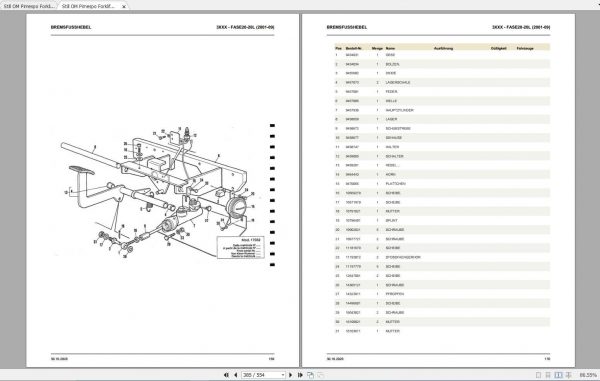Image resolution: width=600 pixels, height=381 pixels.
Task: Select the FEDER part row
Action: pos(442,92)
